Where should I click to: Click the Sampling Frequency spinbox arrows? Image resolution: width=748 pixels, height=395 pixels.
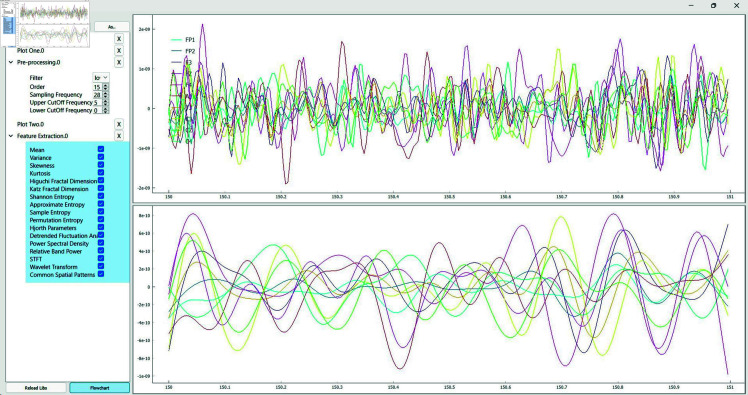point(105,95)
